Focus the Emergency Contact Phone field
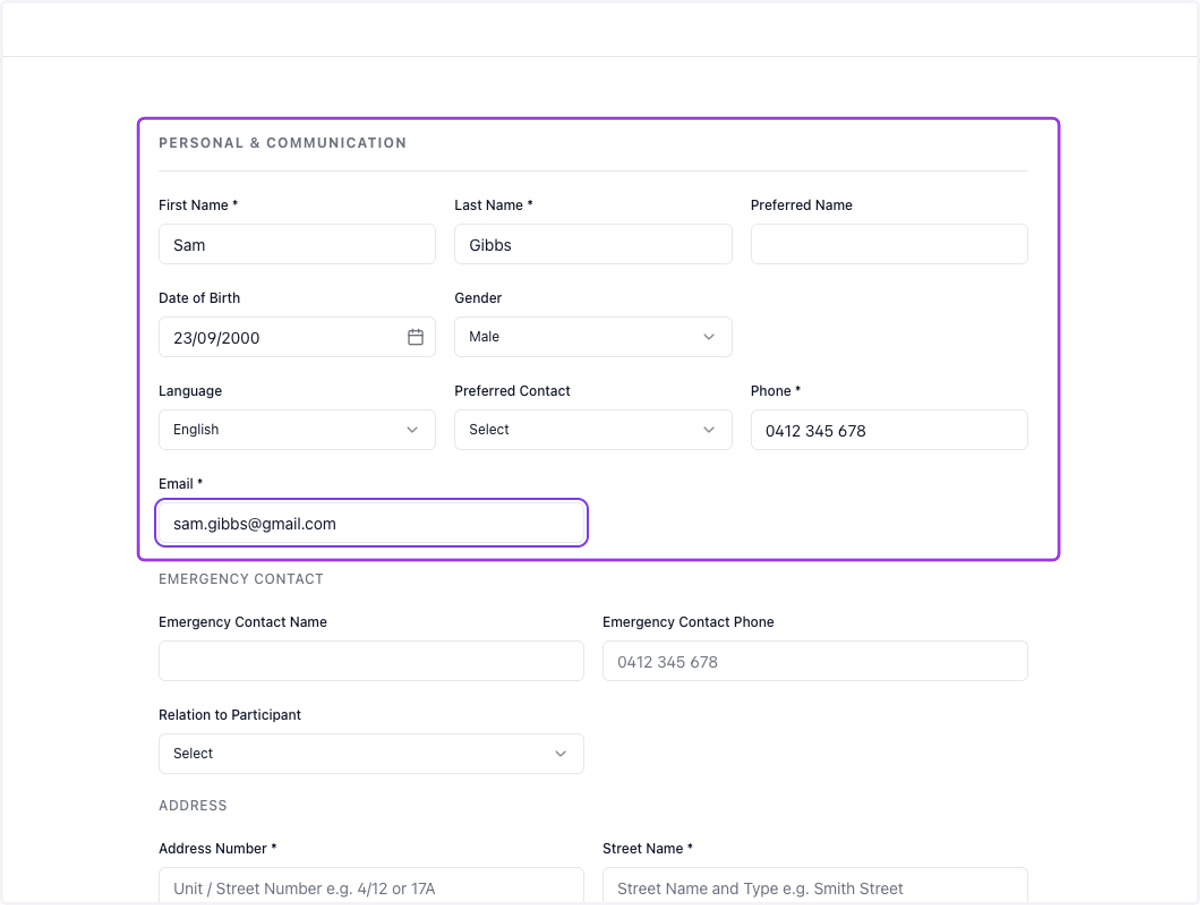 815,661
